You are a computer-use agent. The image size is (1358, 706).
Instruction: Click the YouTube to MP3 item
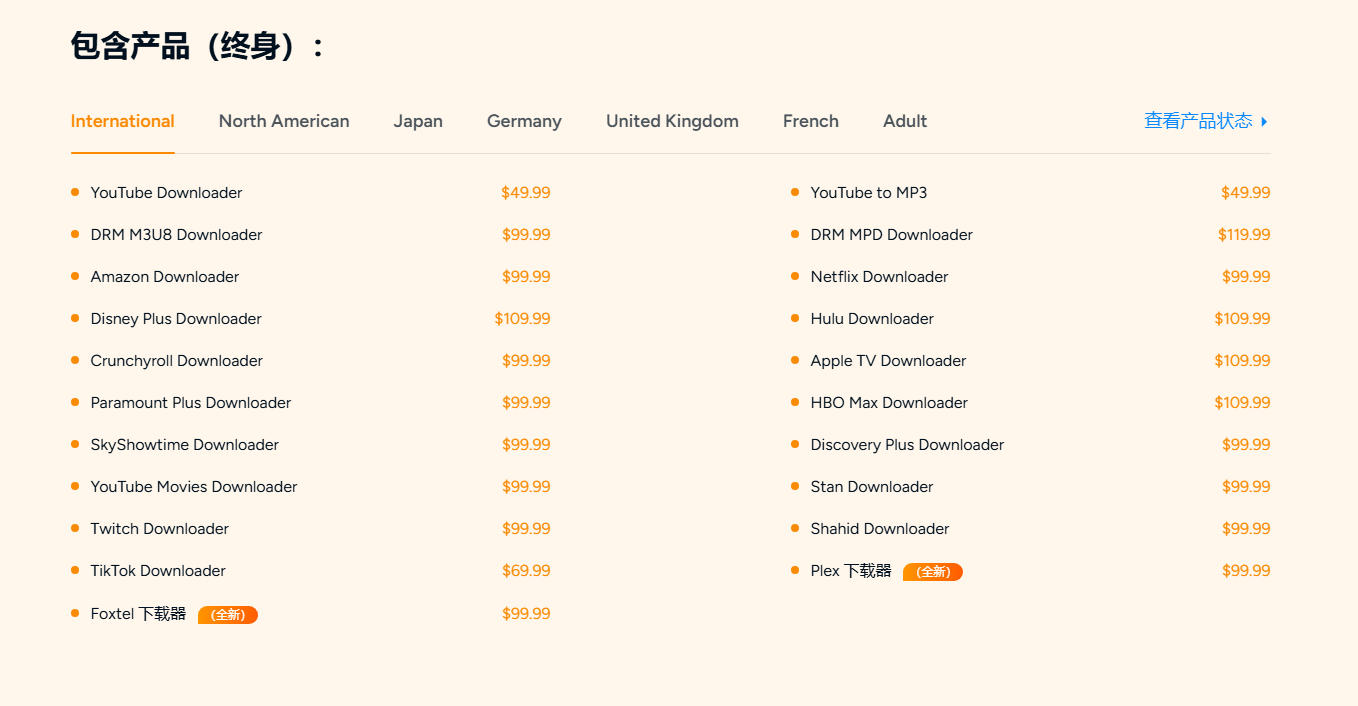click(x=869, y=193)
